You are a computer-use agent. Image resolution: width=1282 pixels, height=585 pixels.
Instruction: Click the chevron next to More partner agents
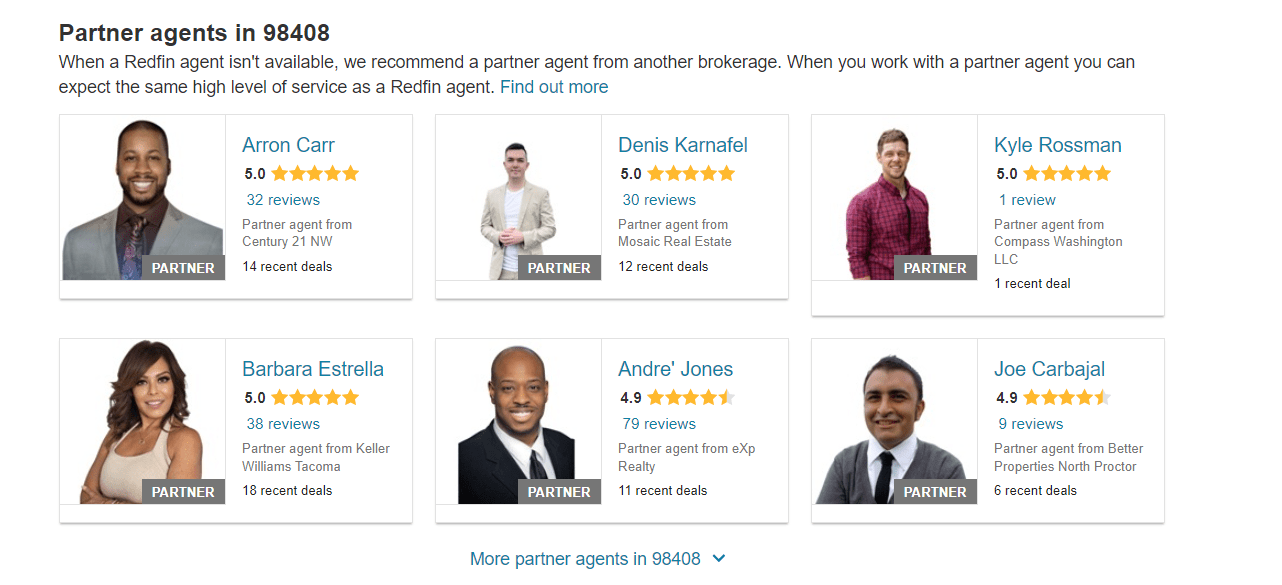click(x=719, y=559)
